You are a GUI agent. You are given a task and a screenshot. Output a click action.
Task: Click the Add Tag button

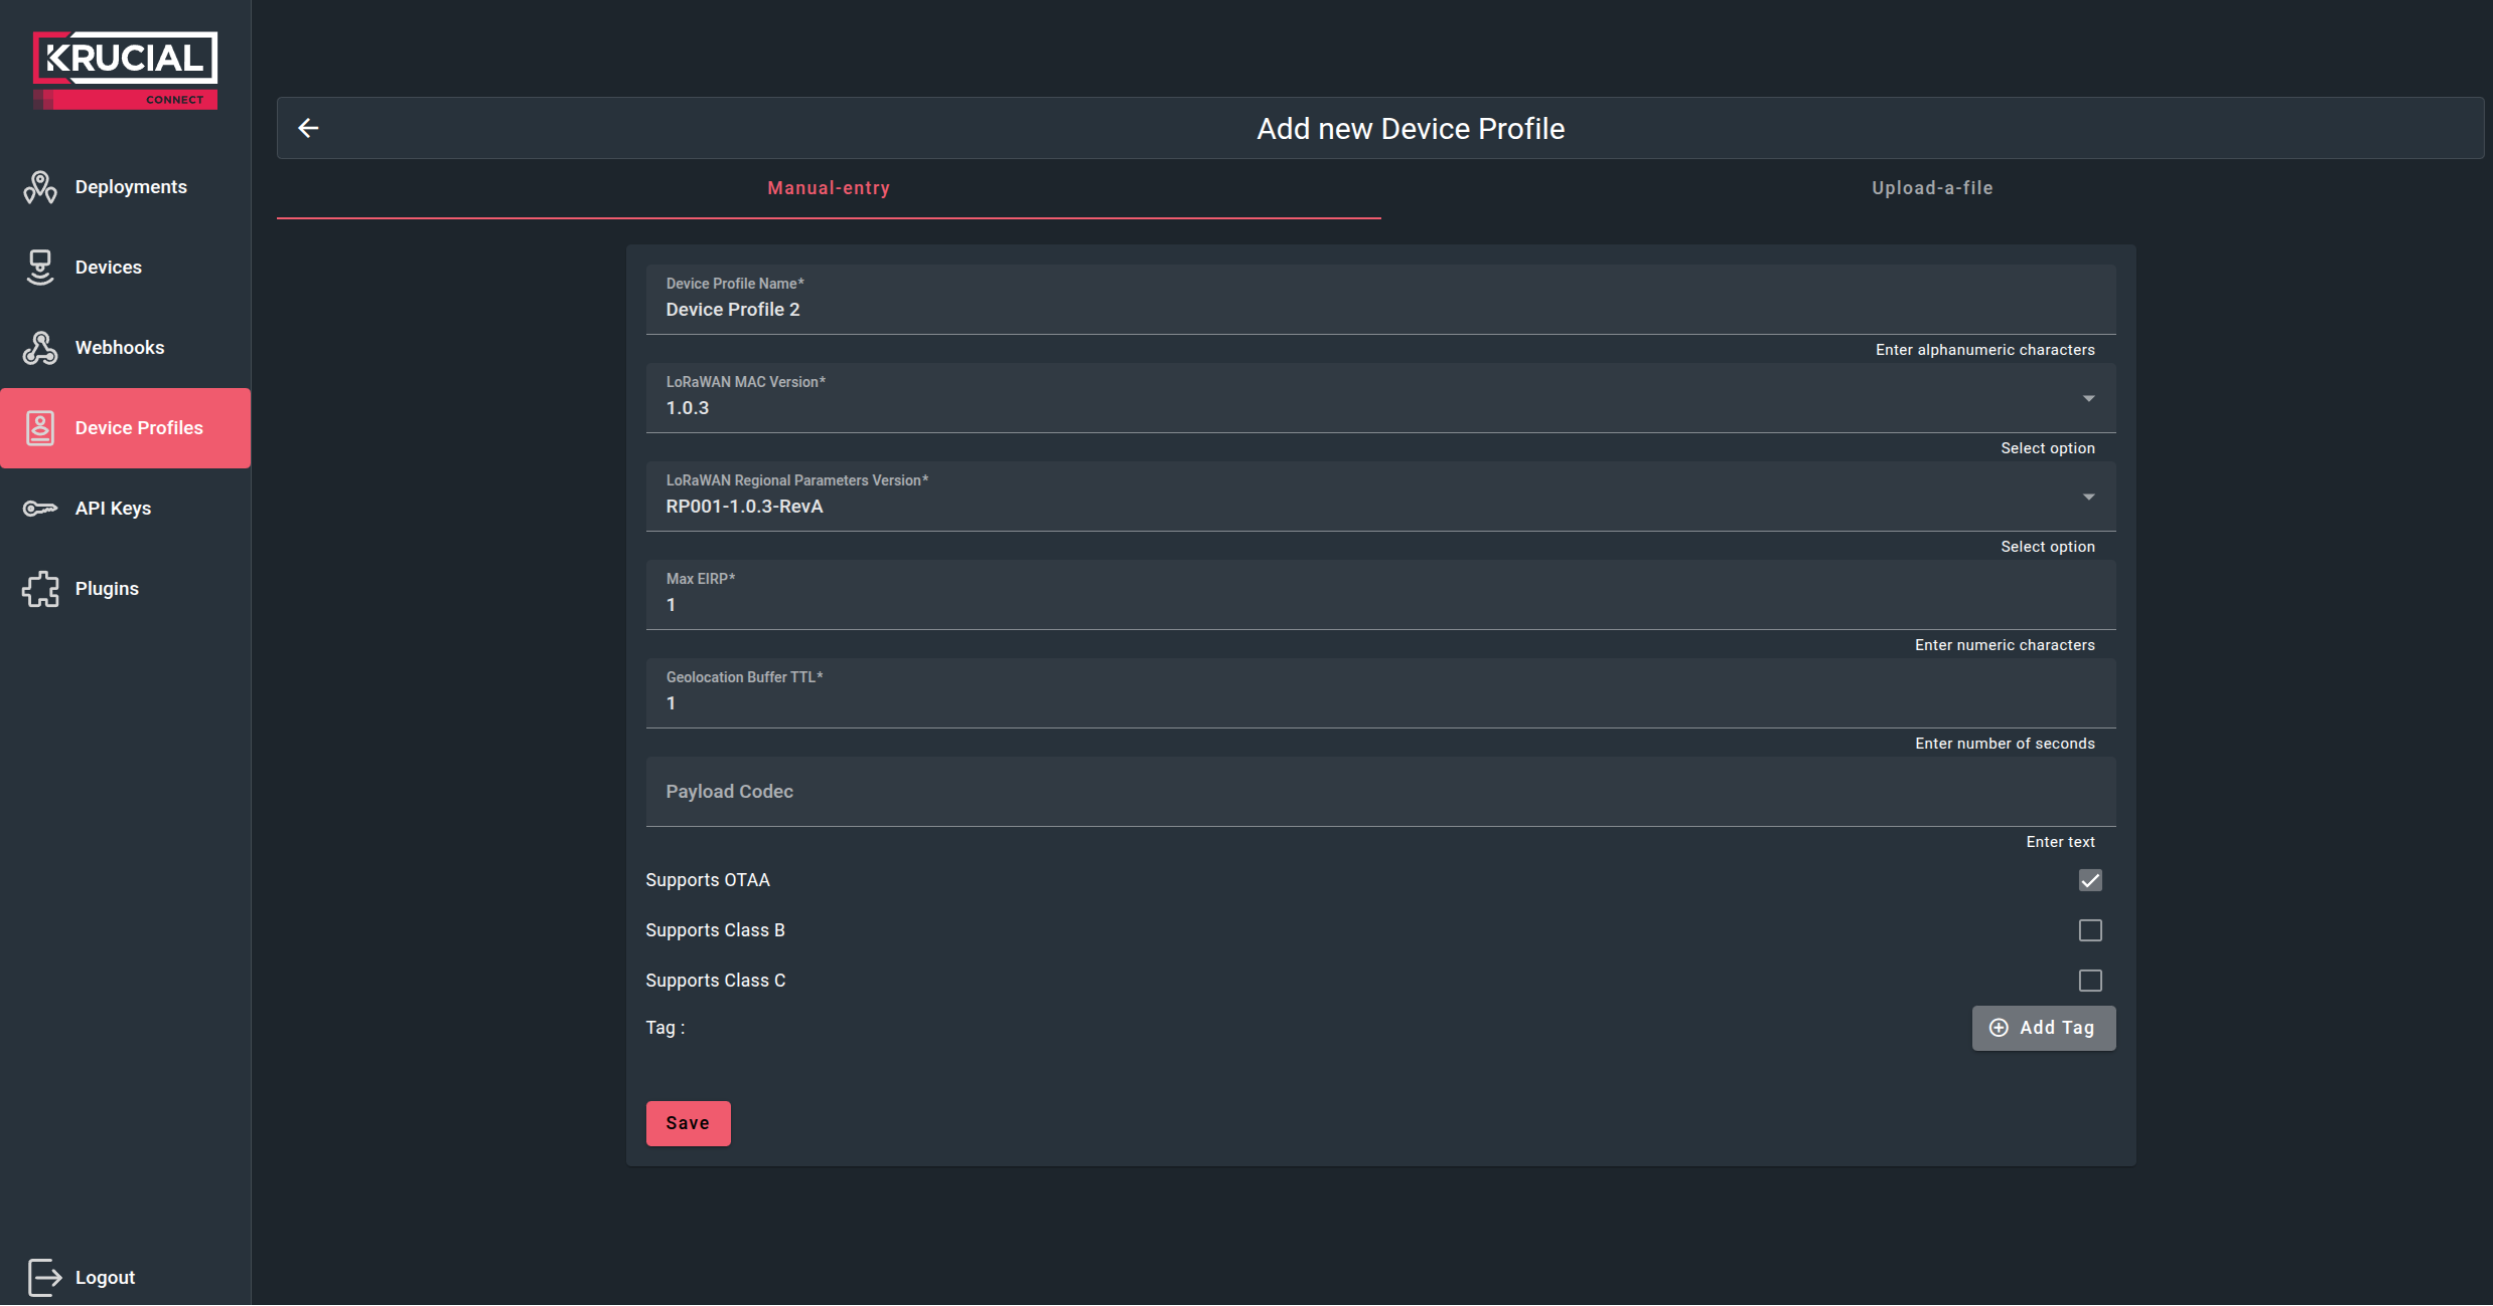2043,1027
